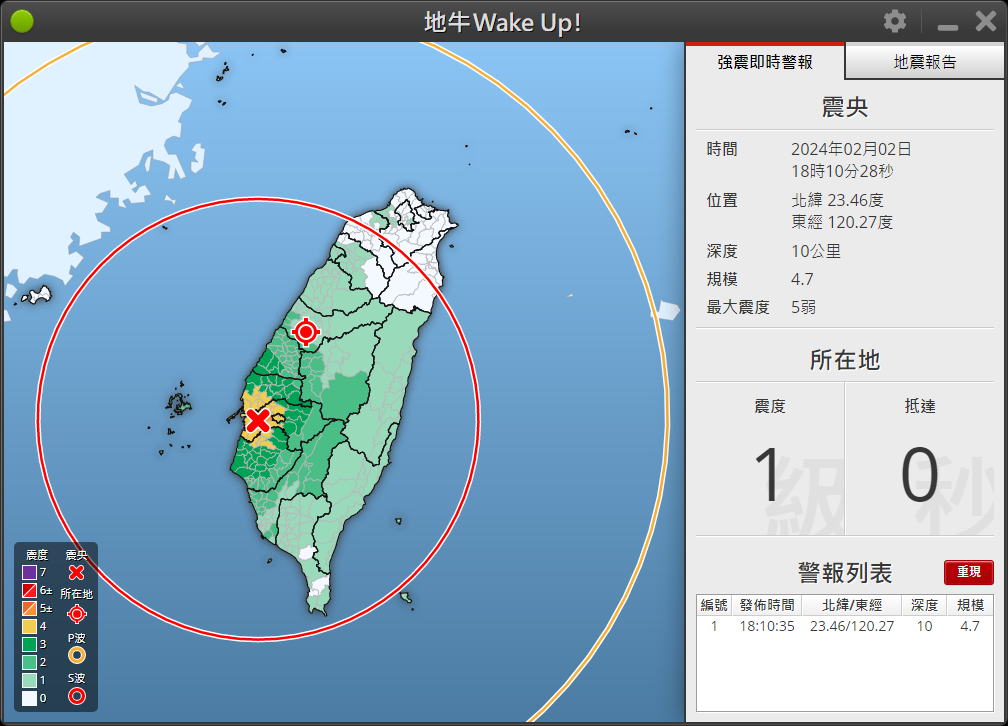Click the S波 red ring icon in legend
This screenshot has height=726, width=1008.
76,696
